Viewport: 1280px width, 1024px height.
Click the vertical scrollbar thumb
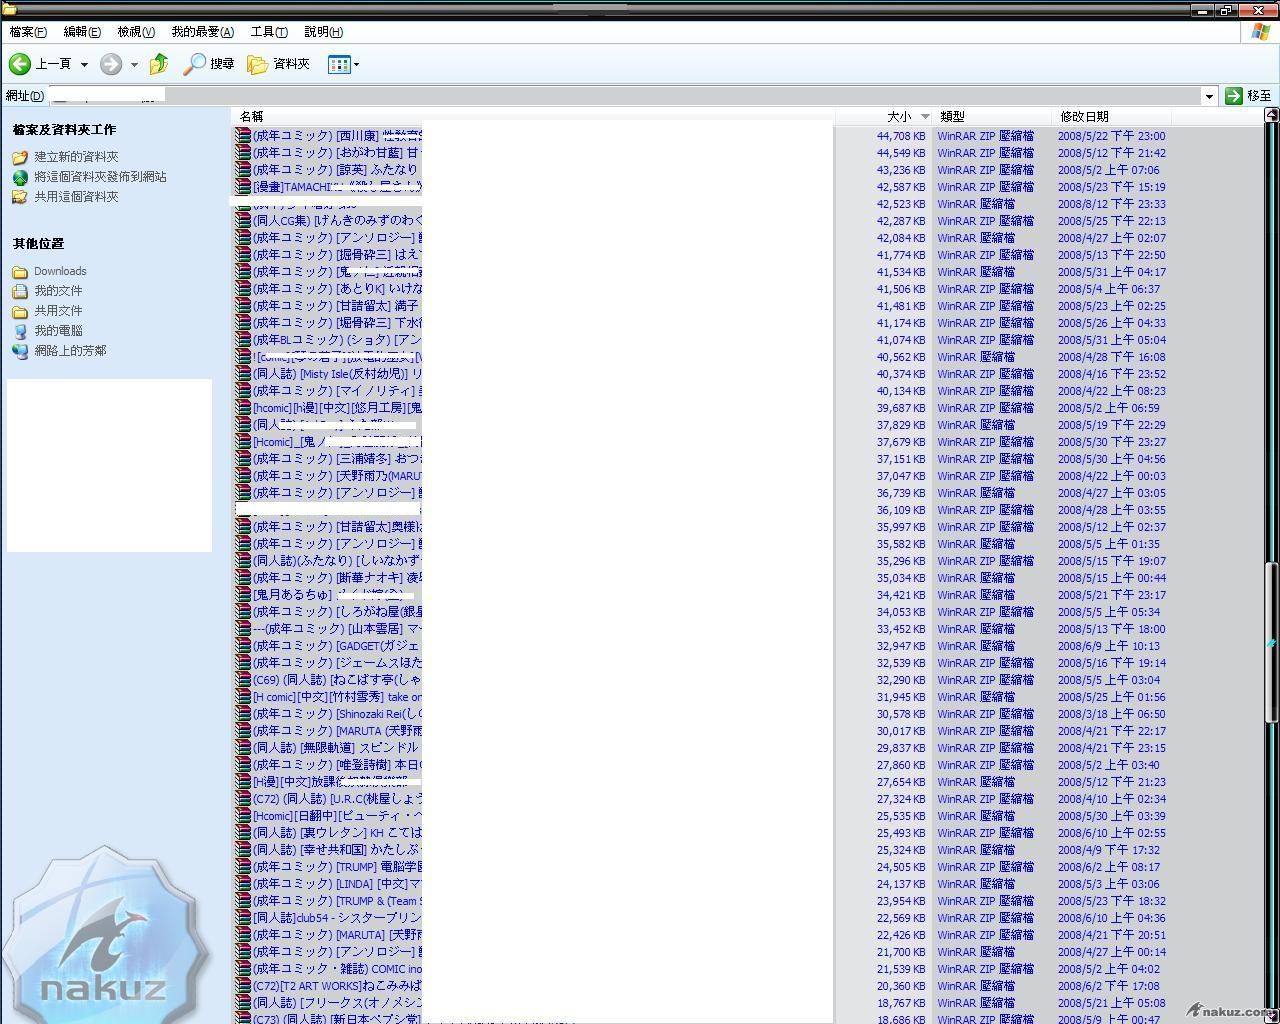tap(1272, 640)
